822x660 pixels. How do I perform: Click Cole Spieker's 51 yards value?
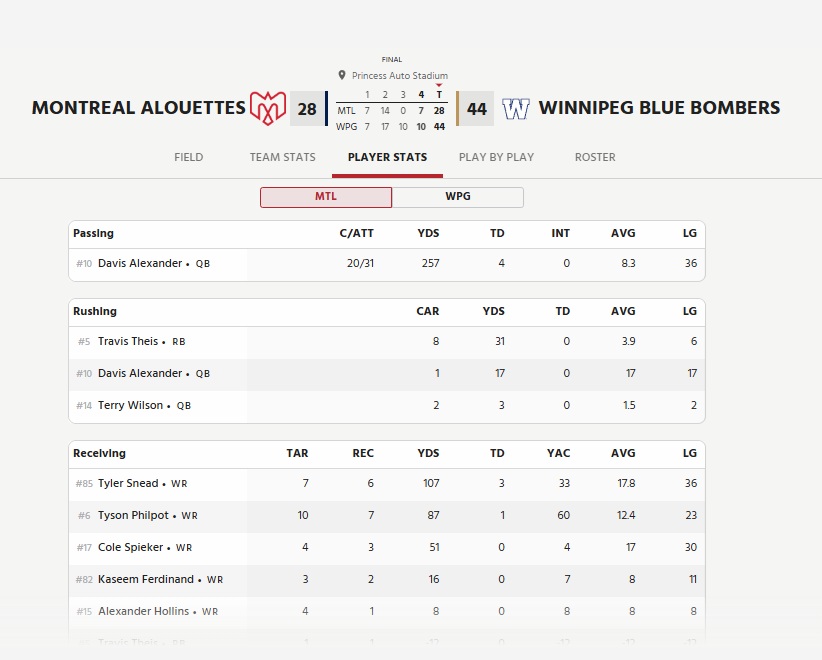434,548
